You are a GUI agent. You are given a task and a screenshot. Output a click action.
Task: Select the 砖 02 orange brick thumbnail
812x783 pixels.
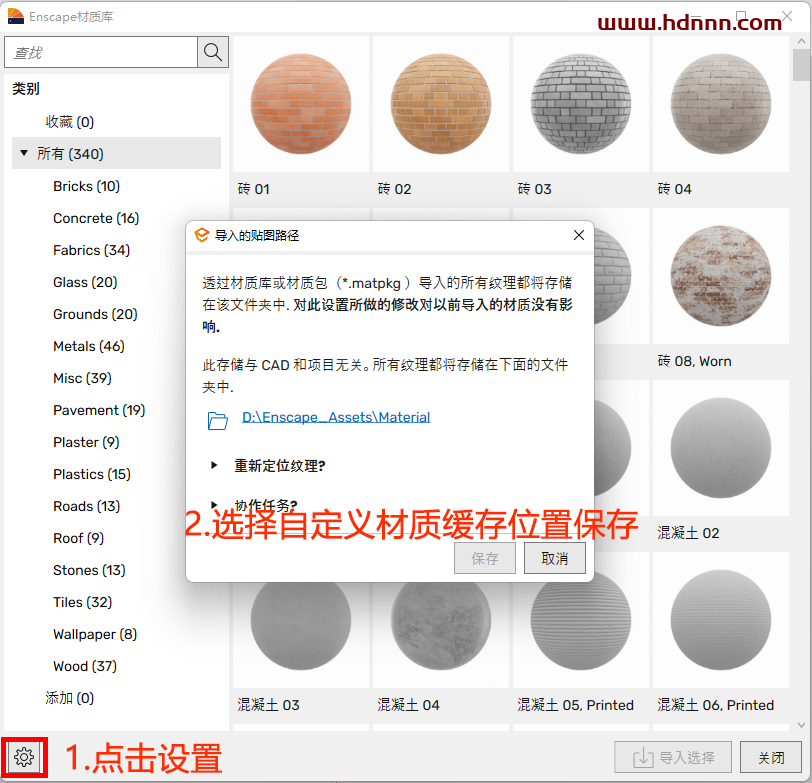click(441, 104)
